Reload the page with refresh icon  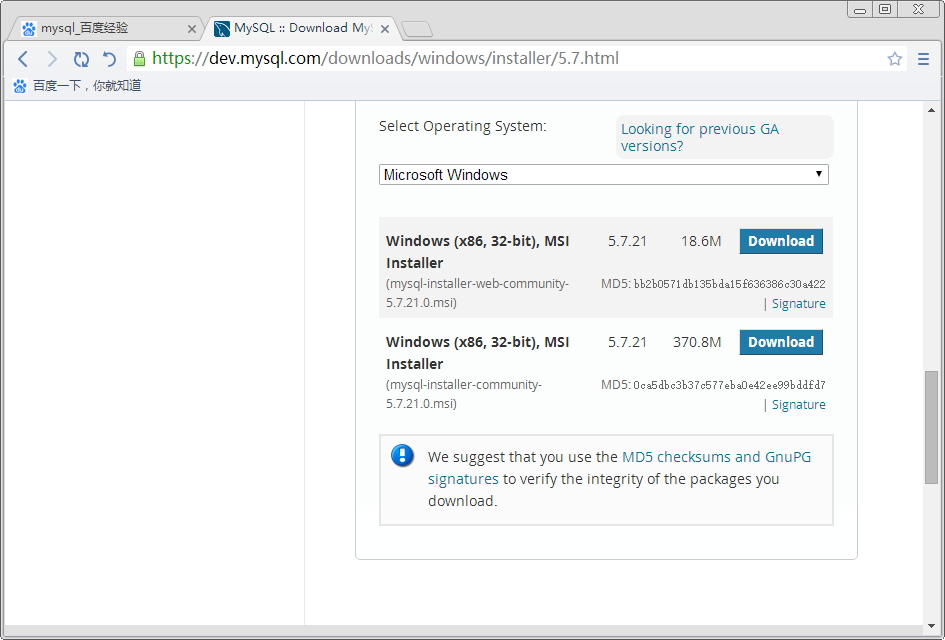(81, 59)
